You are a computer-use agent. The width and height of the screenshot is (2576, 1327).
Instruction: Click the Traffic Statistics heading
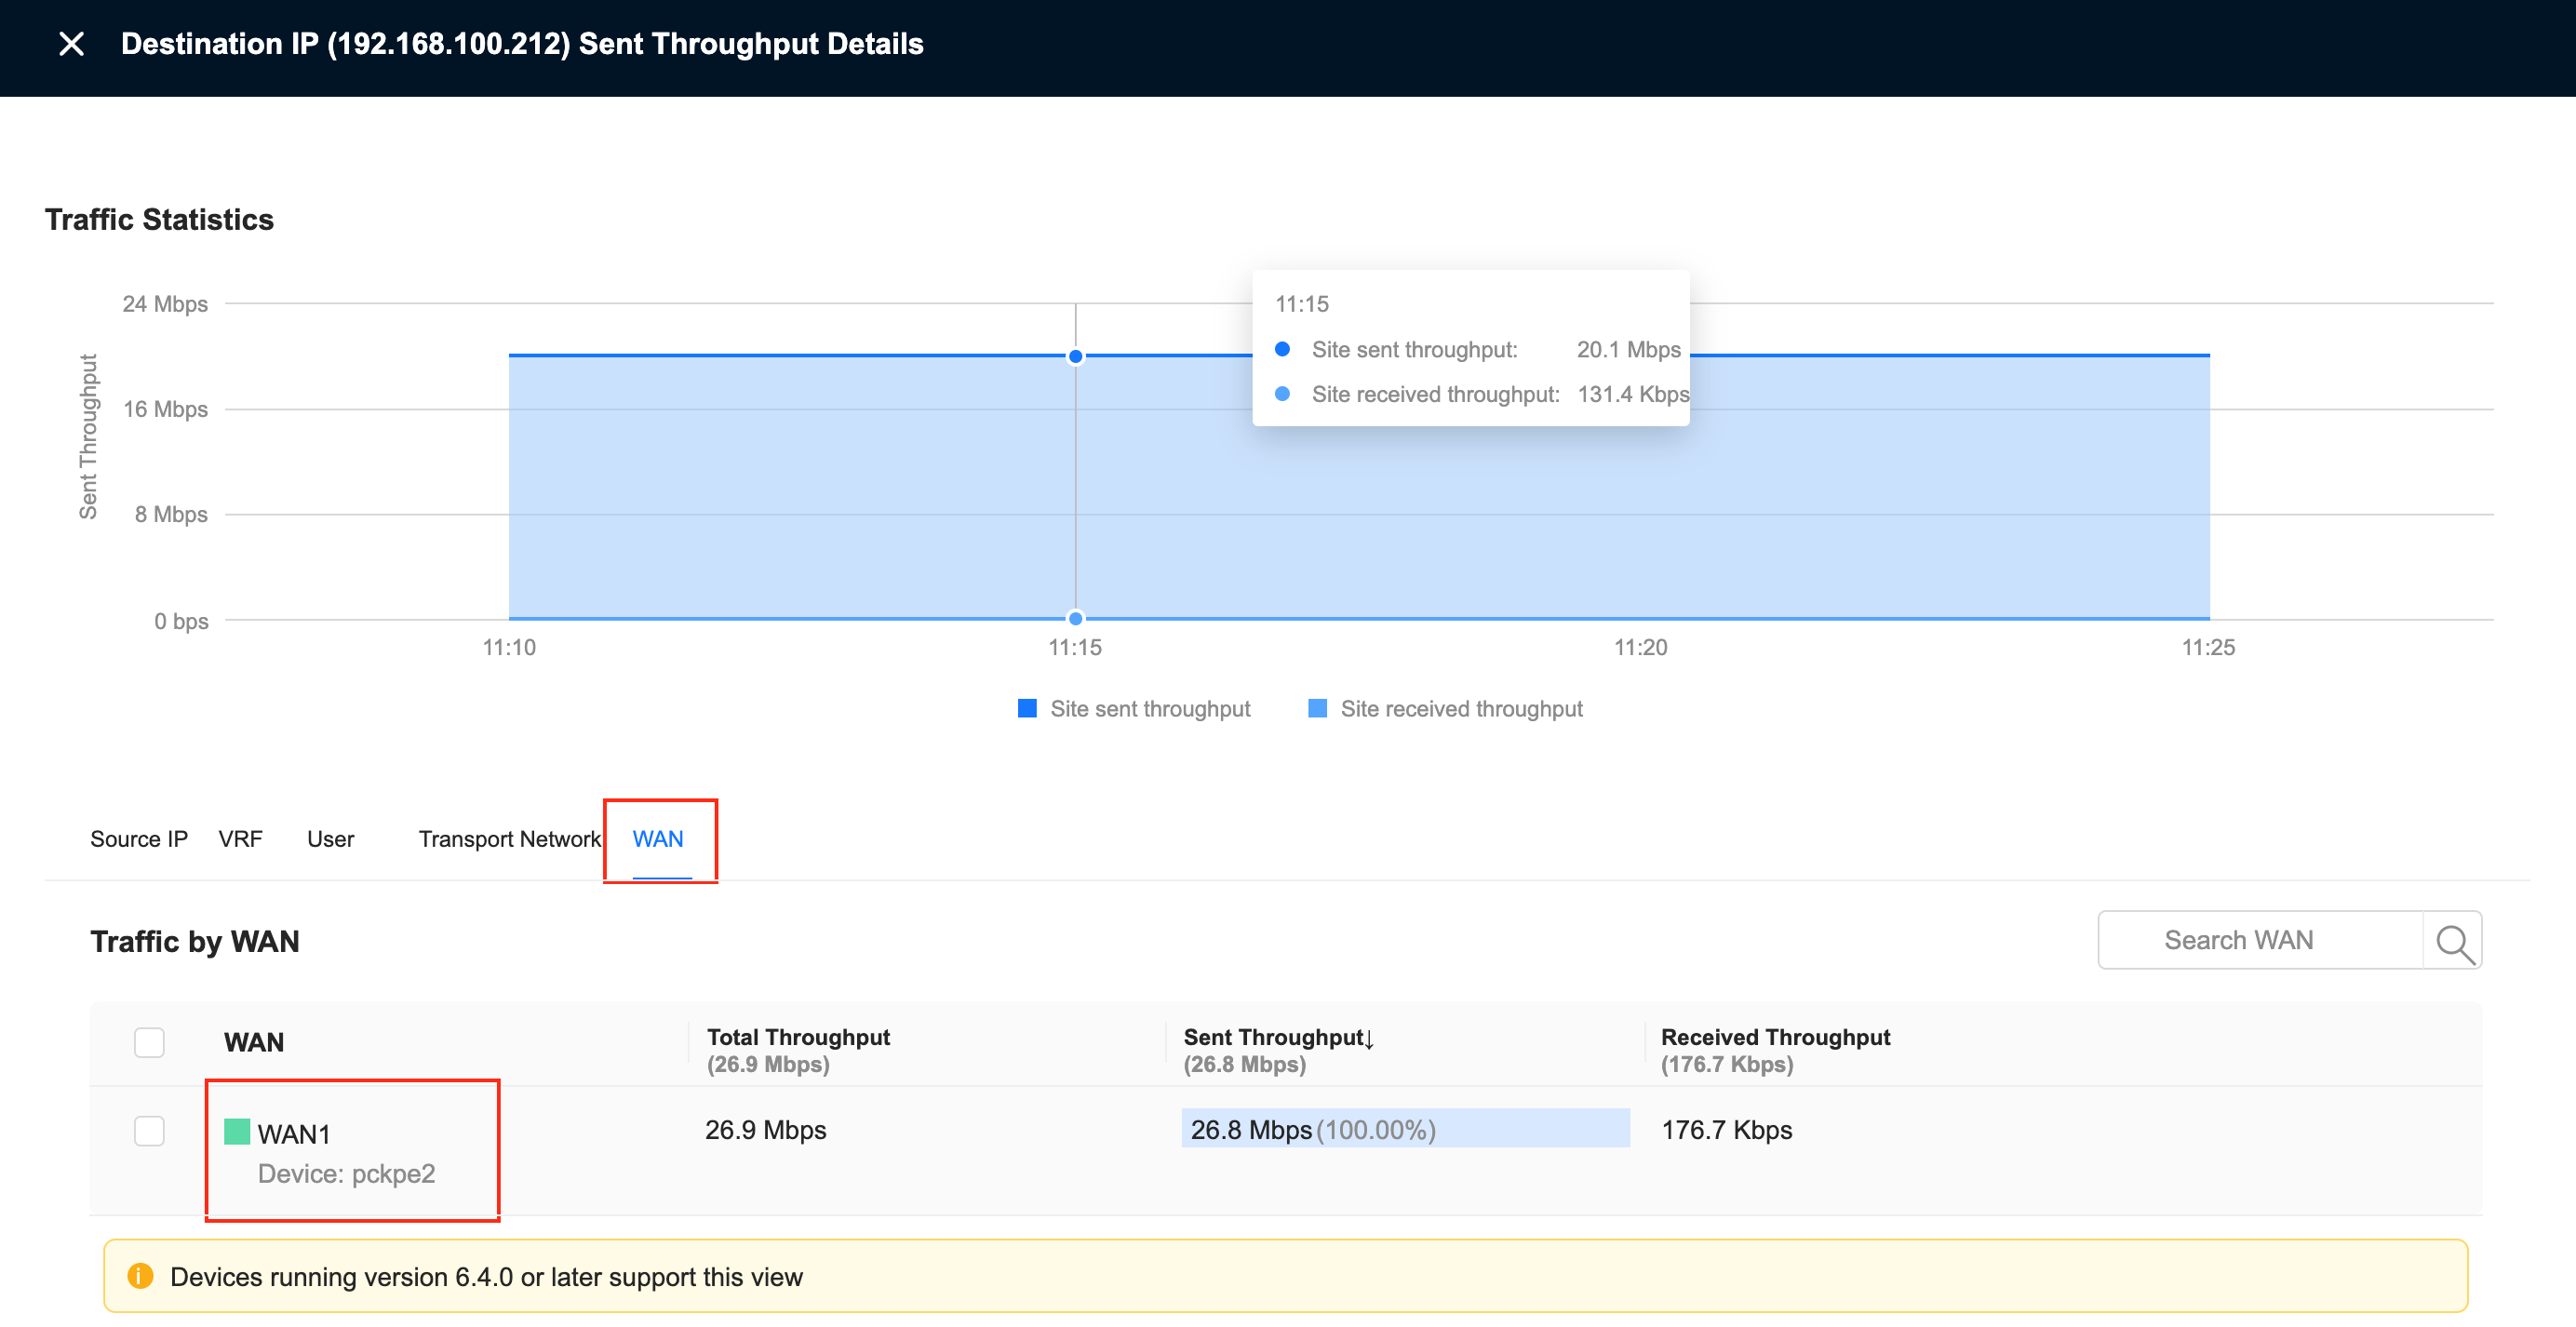(x=159, y=220)
